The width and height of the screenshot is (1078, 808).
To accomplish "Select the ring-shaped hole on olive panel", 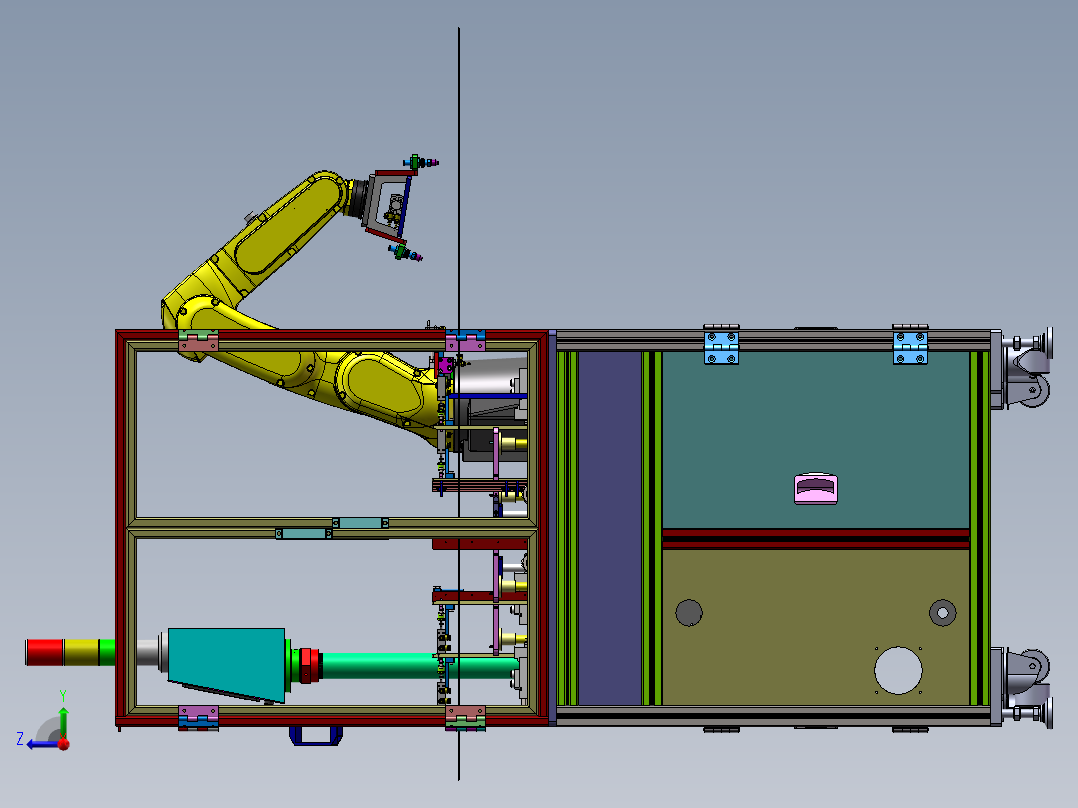I will [x=943, y=613].
